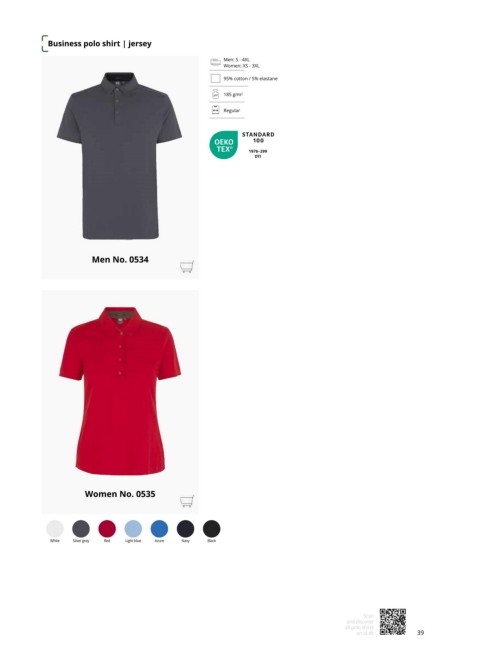
Task: Select the Silver grey color swatch
Action: 81,529
